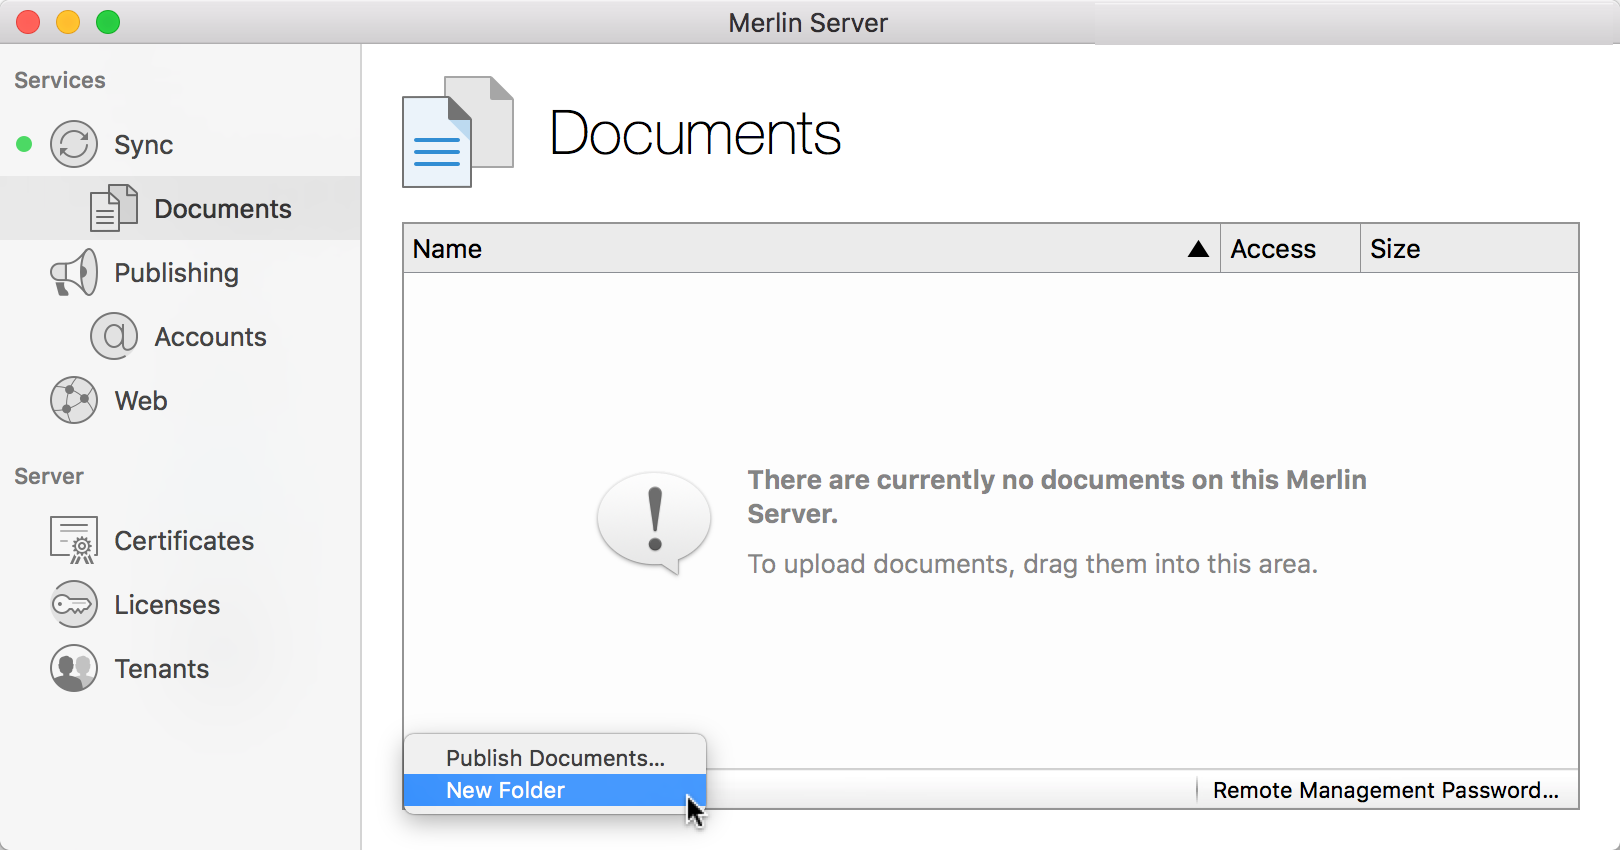Open the Certificates section
This screenshot has height=850, width=1620.
[x=180, y=540]
